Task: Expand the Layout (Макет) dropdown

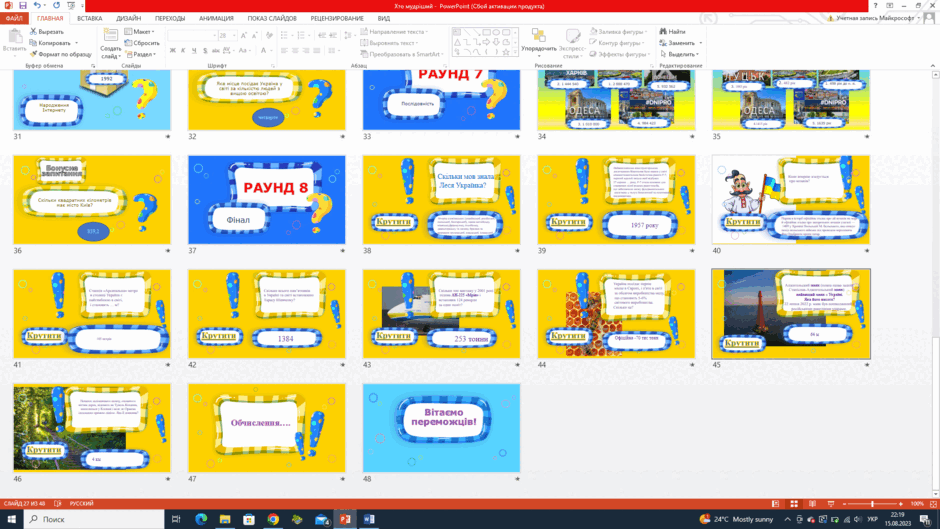Action: click(140, 32)
